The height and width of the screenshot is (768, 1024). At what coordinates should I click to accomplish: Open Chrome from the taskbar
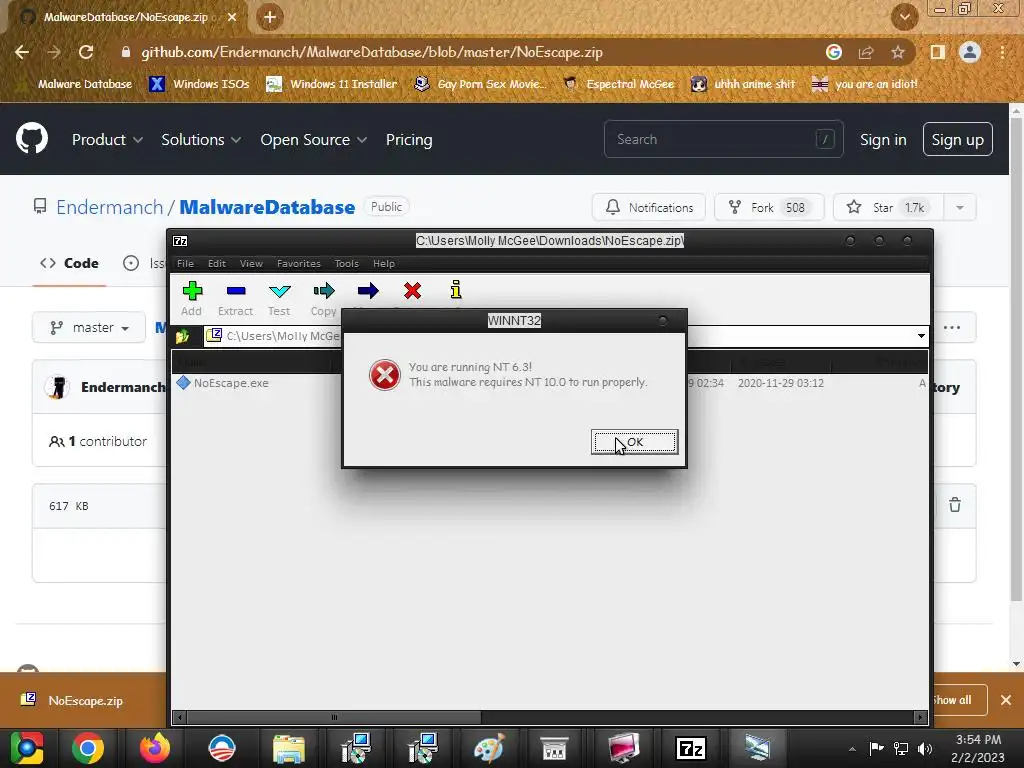(88, 748)
